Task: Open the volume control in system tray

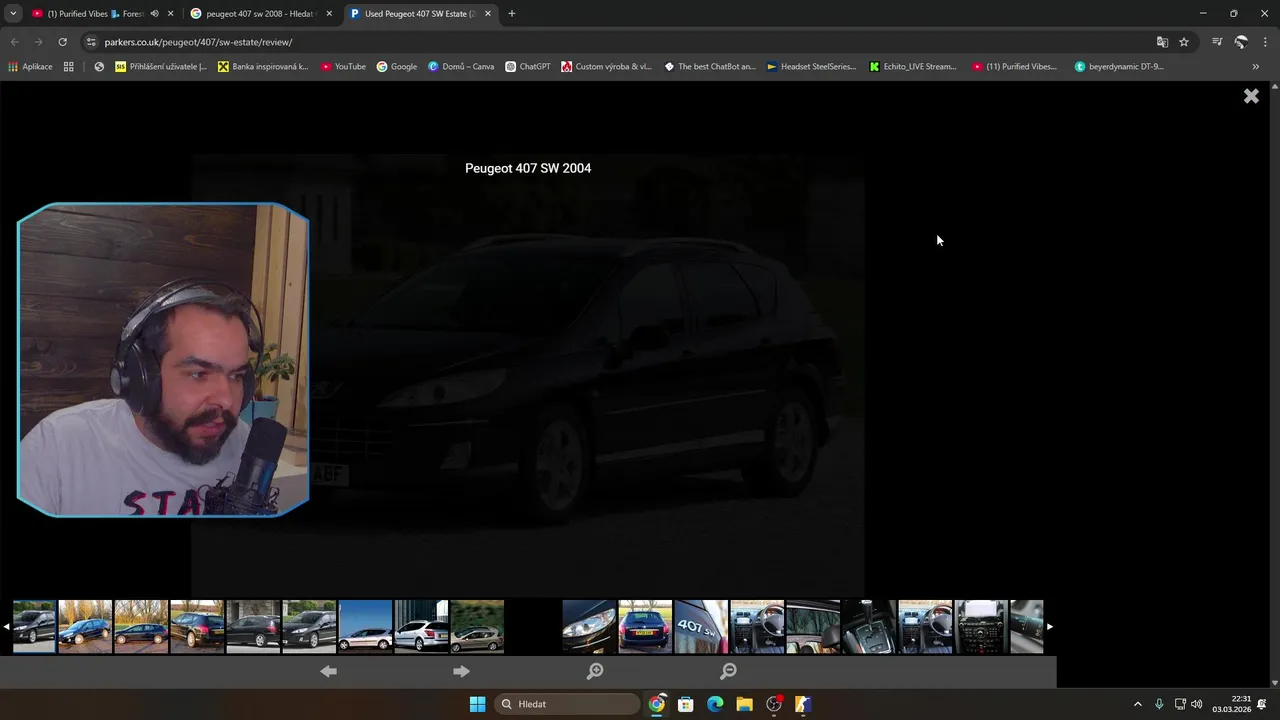Action: 1196,704
